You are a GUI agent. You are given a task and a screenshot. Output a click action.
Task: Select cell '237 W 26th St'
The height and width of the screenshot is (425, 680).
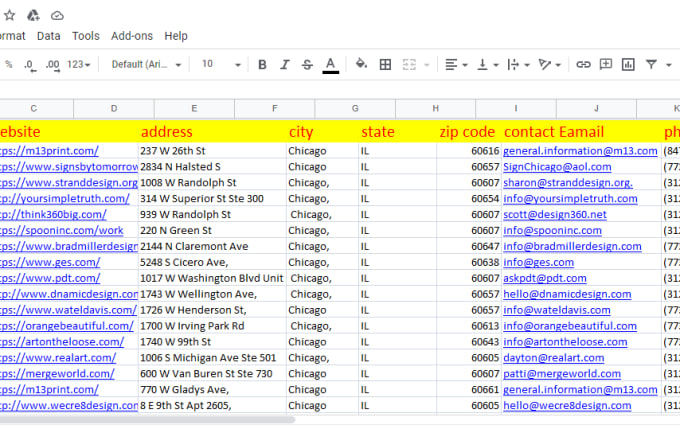(x=212, y=151)
